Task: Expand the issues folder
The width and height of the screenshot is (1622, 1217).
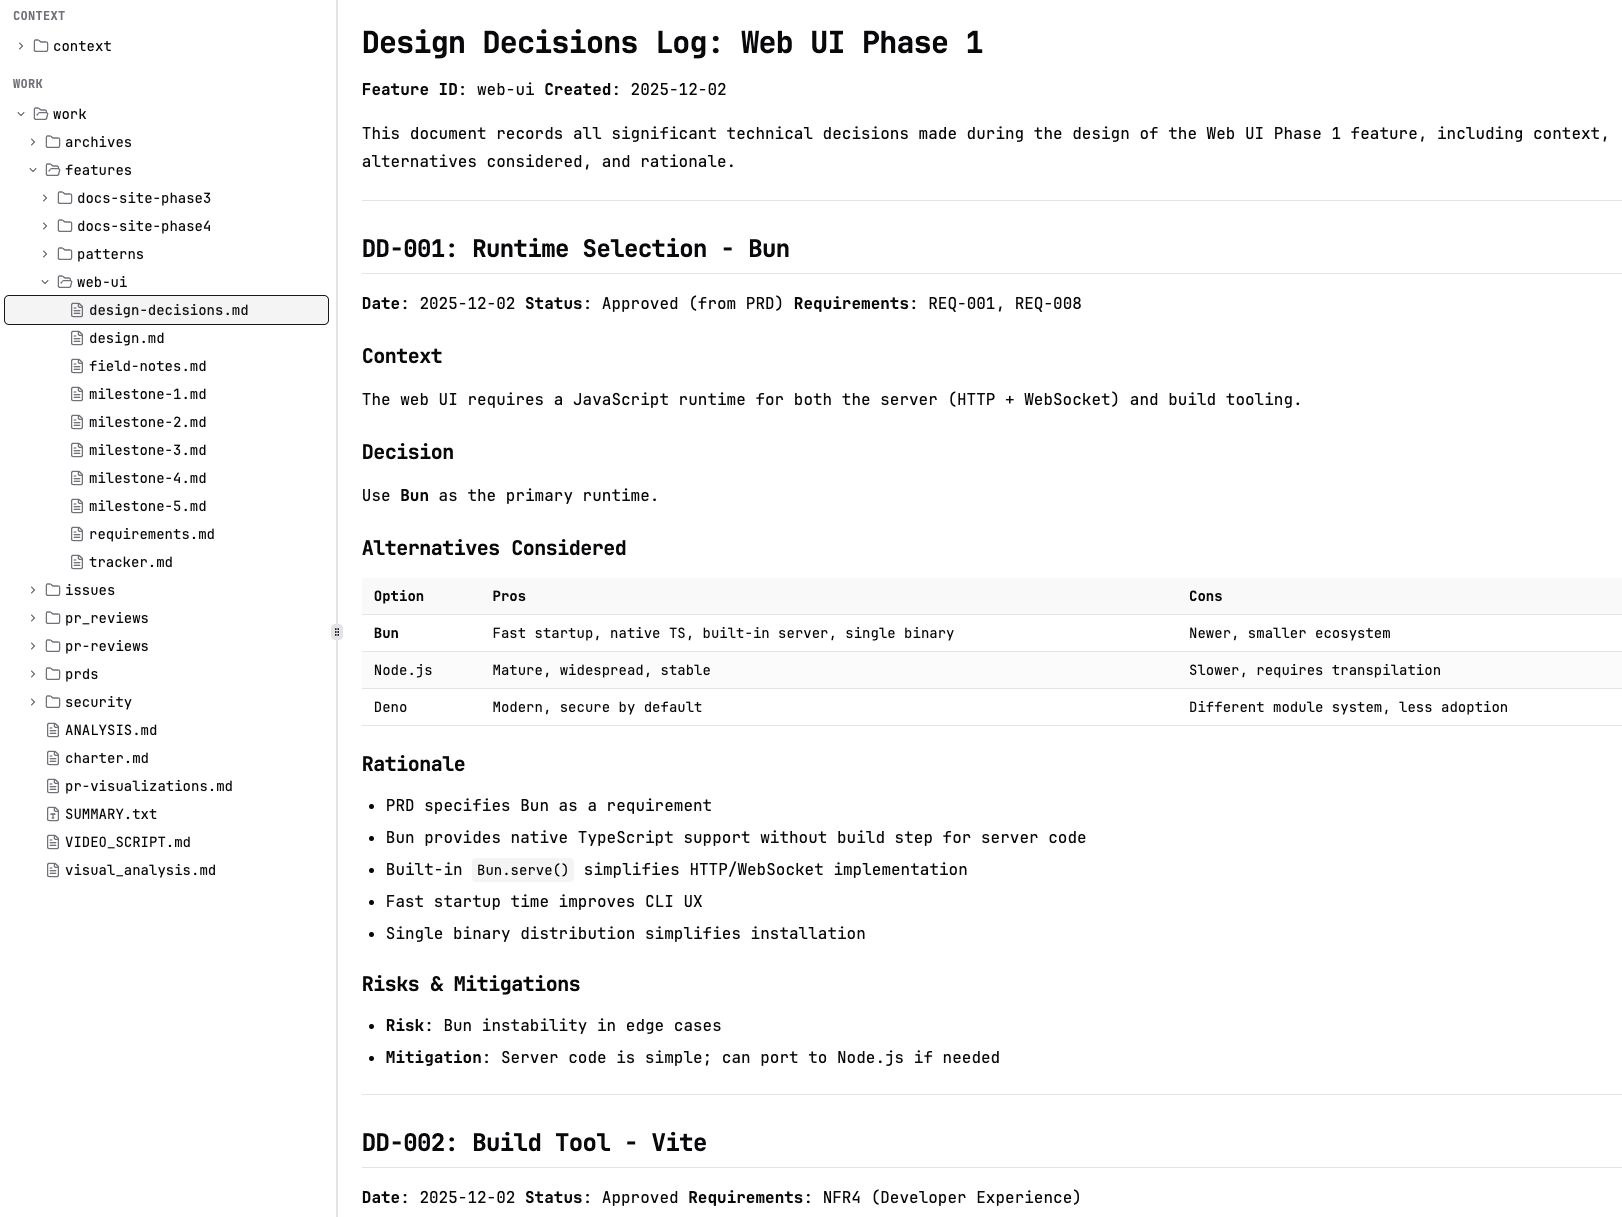Action: pyautogui.click(x=33, y=590)
